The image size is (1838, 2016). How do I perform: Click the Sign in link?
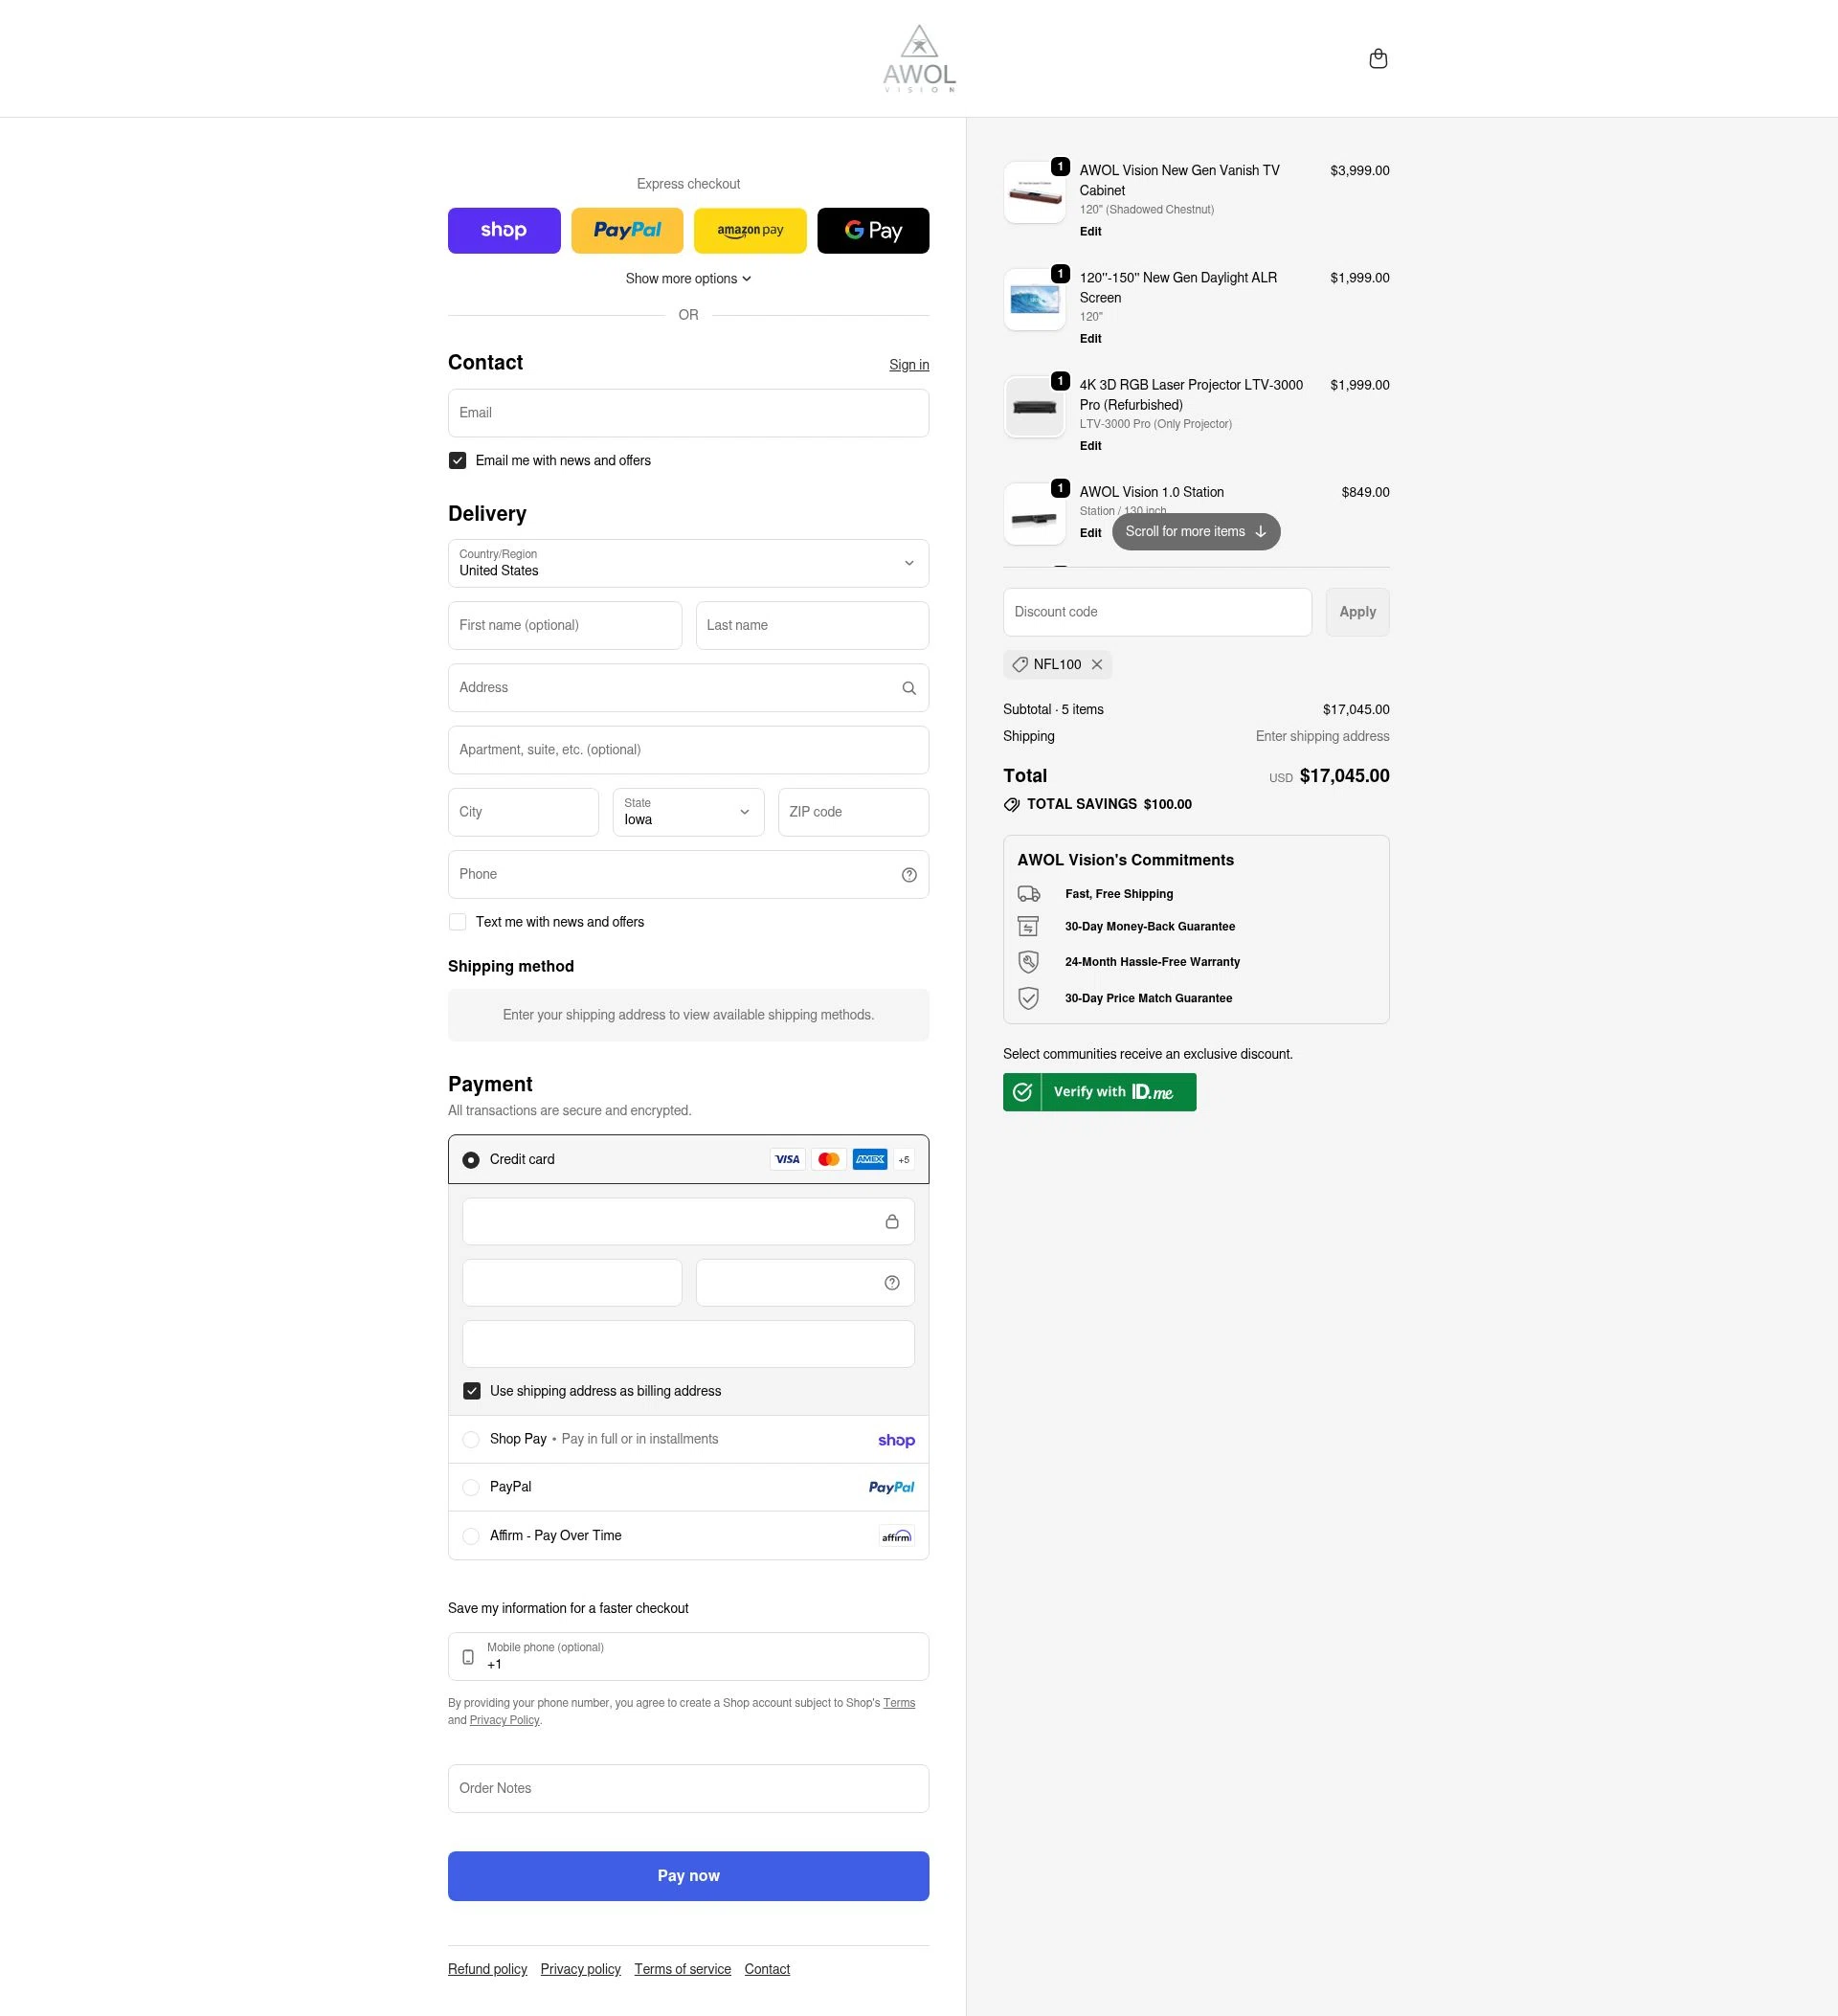pos(908,365)
